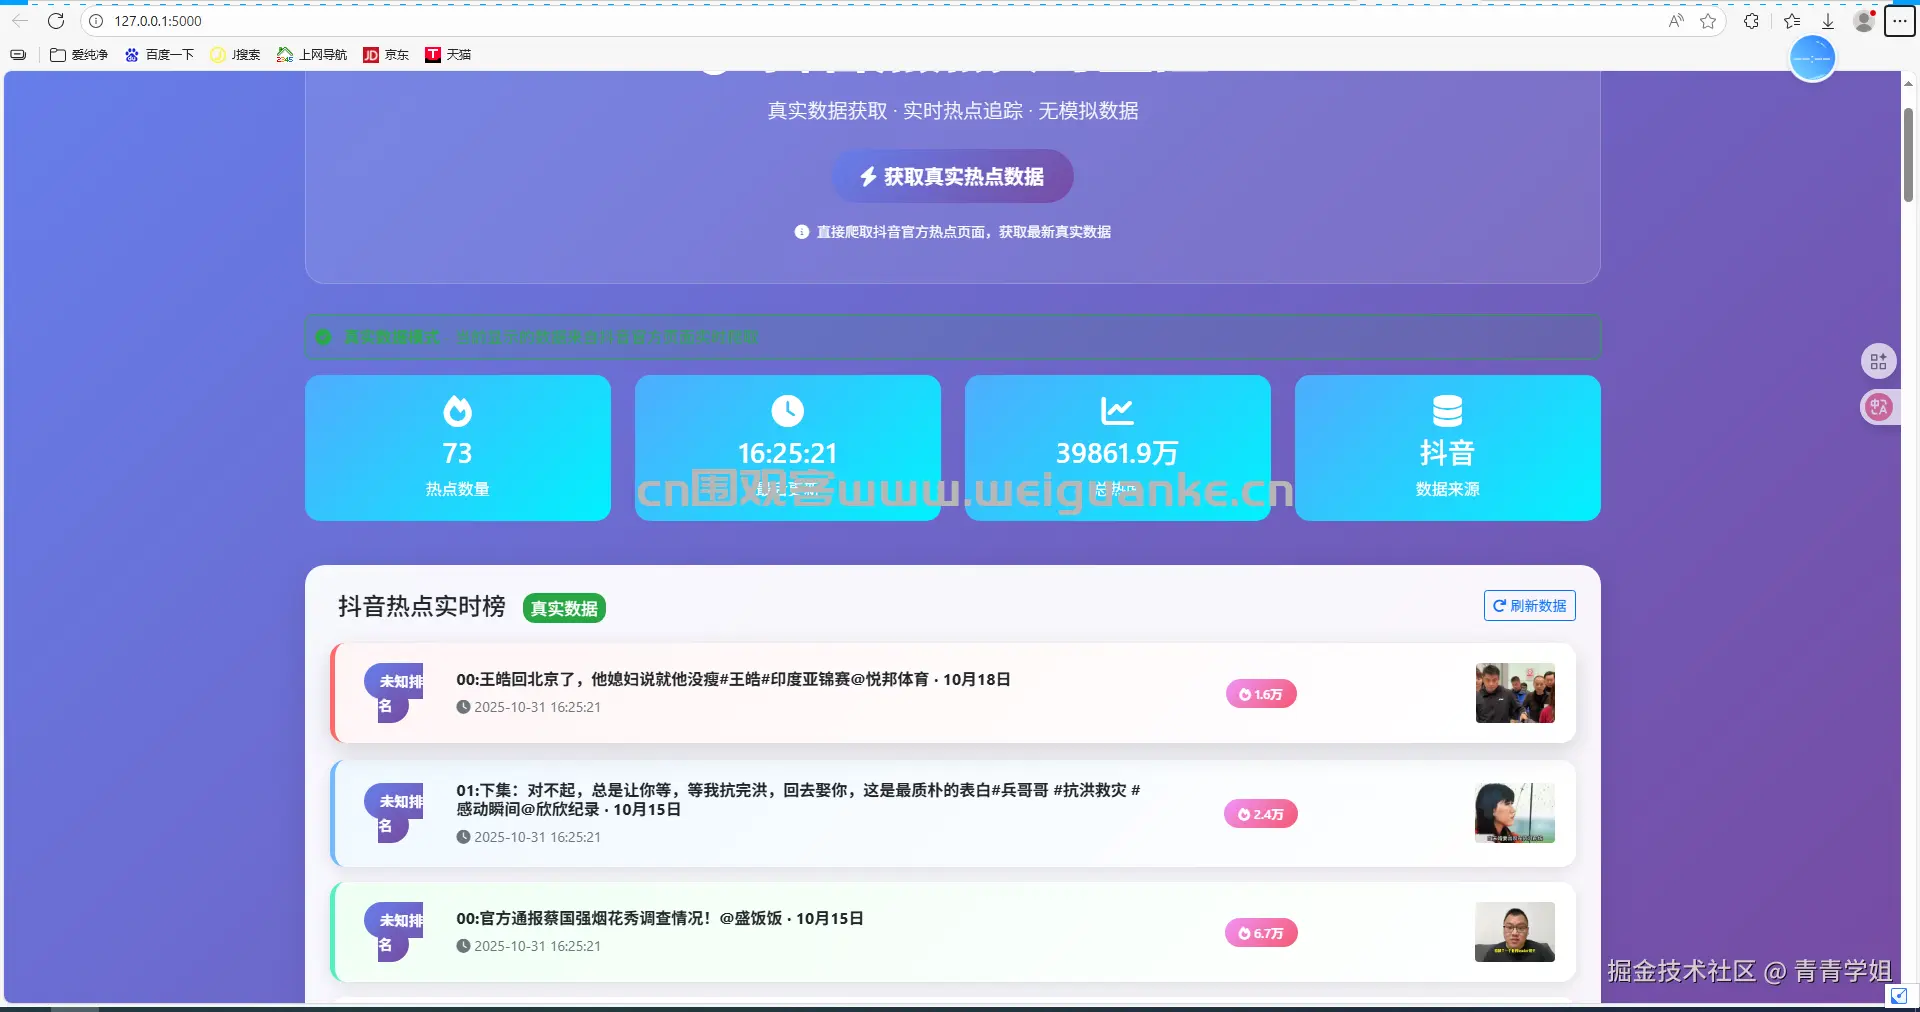Click the clock icon above 16:25:21
This screenshot has height=1012, width=1920.
coord(788,410)
